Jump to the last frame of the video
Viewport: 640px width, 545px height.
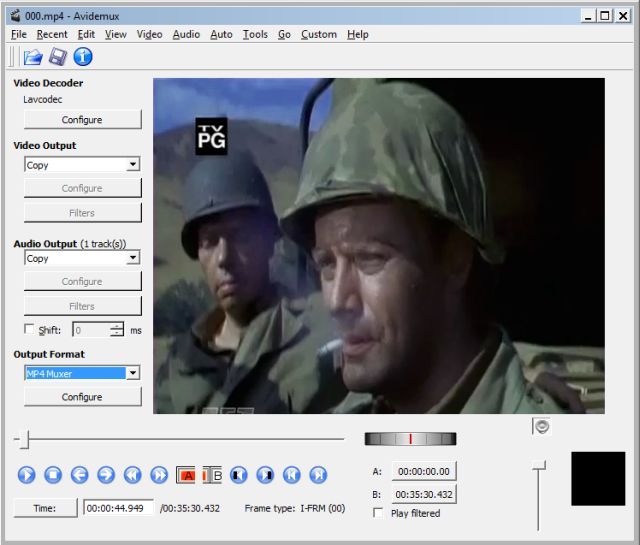pyautogui.click(x=318, y=475)
